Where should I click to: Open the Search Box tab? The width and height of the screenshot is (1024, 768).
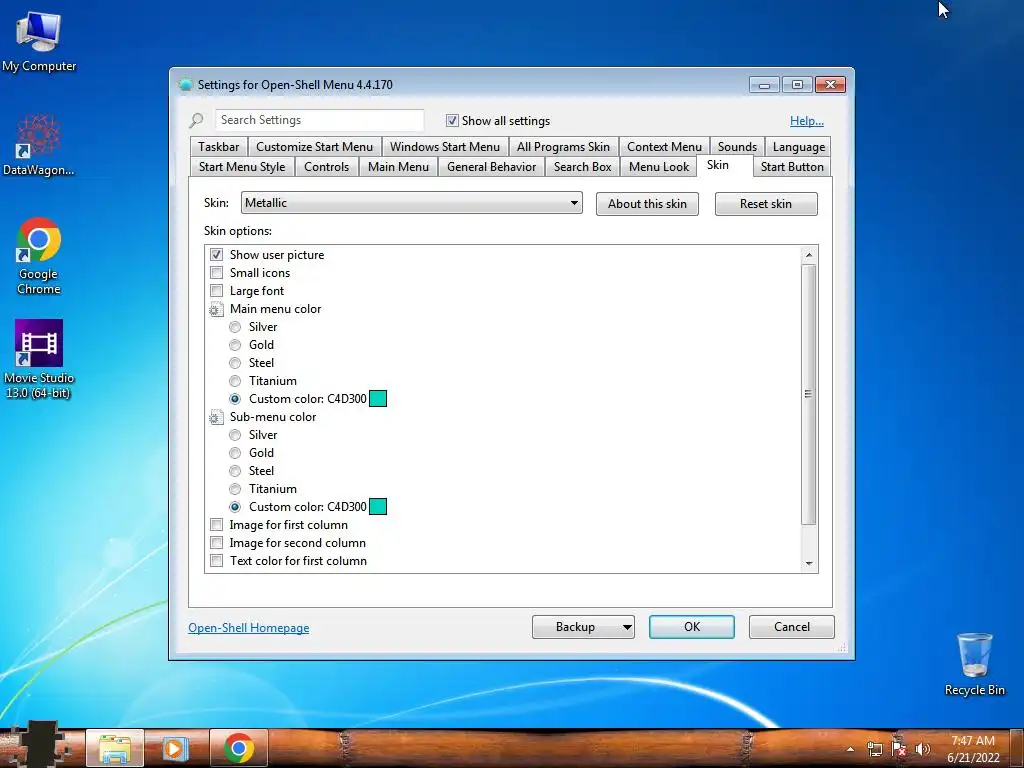click(583, 167)
